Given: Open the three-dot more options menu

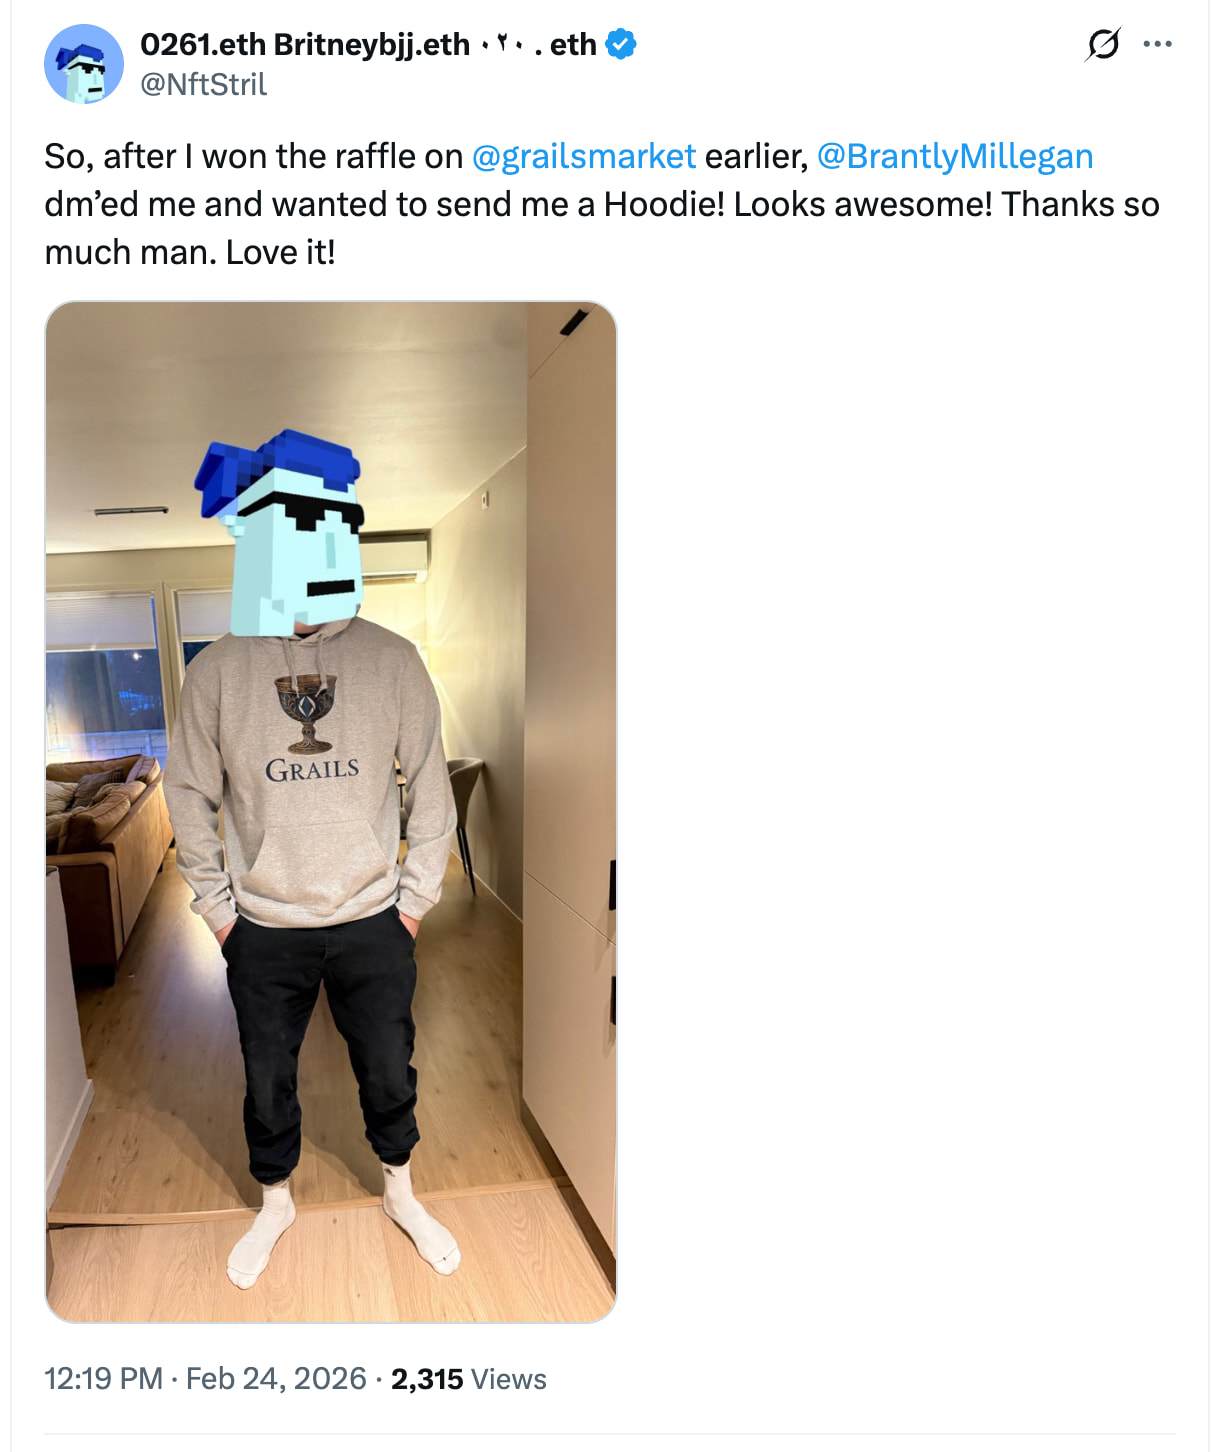Looking at the screenshot, I should click(1157, 44).
